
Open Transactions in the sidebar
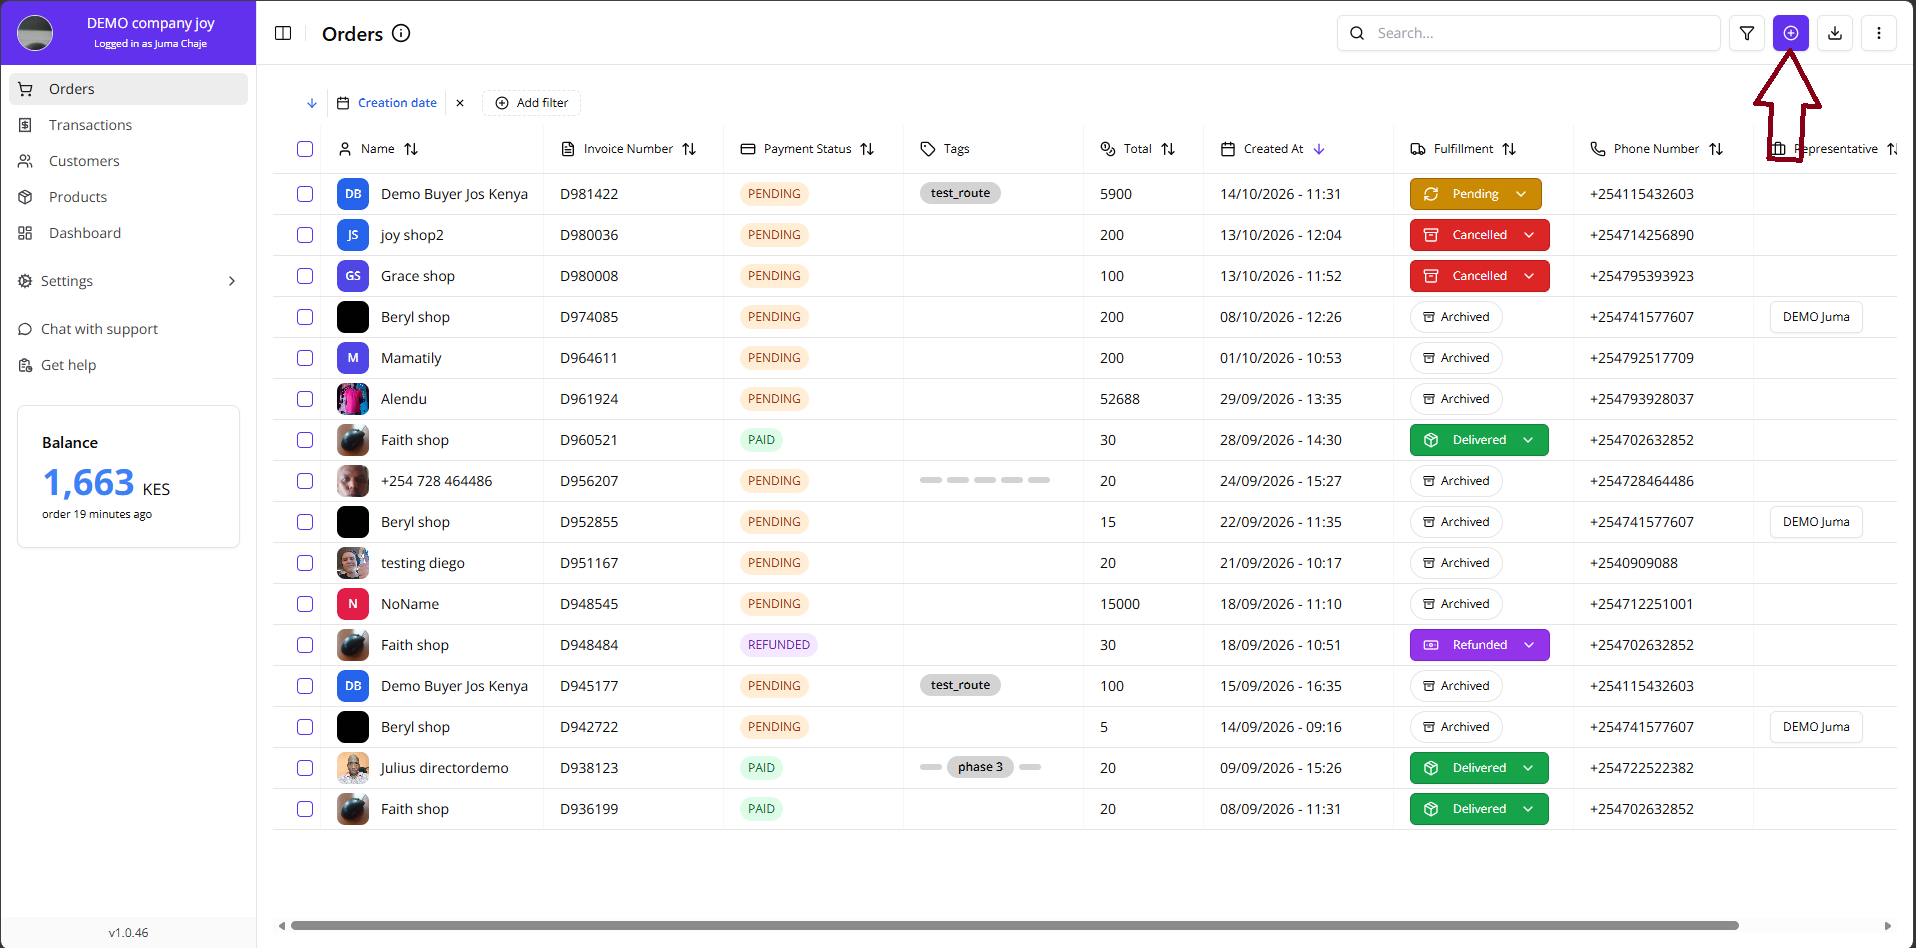click(x=128, y=125)
